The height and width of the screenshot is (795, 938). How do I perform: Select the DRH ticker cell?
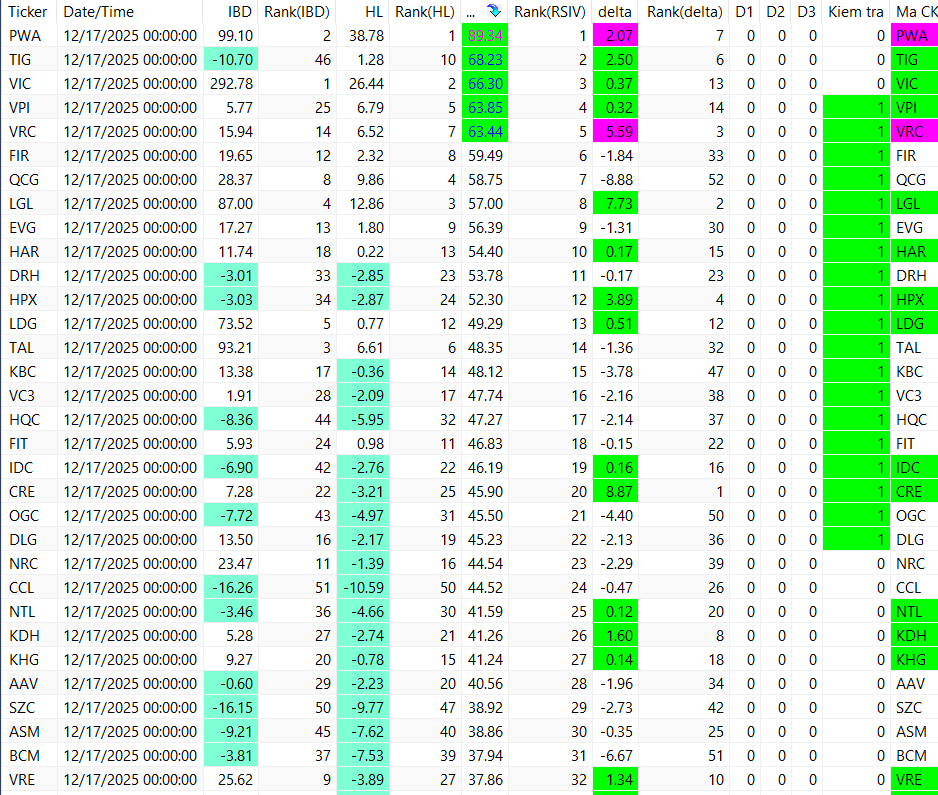(30, 276)
